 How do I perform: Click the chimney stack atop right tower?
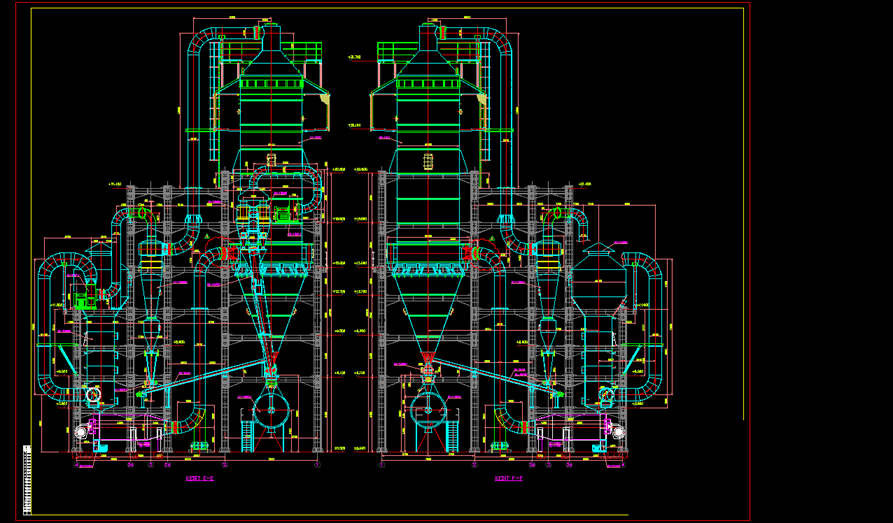[427, 36]
